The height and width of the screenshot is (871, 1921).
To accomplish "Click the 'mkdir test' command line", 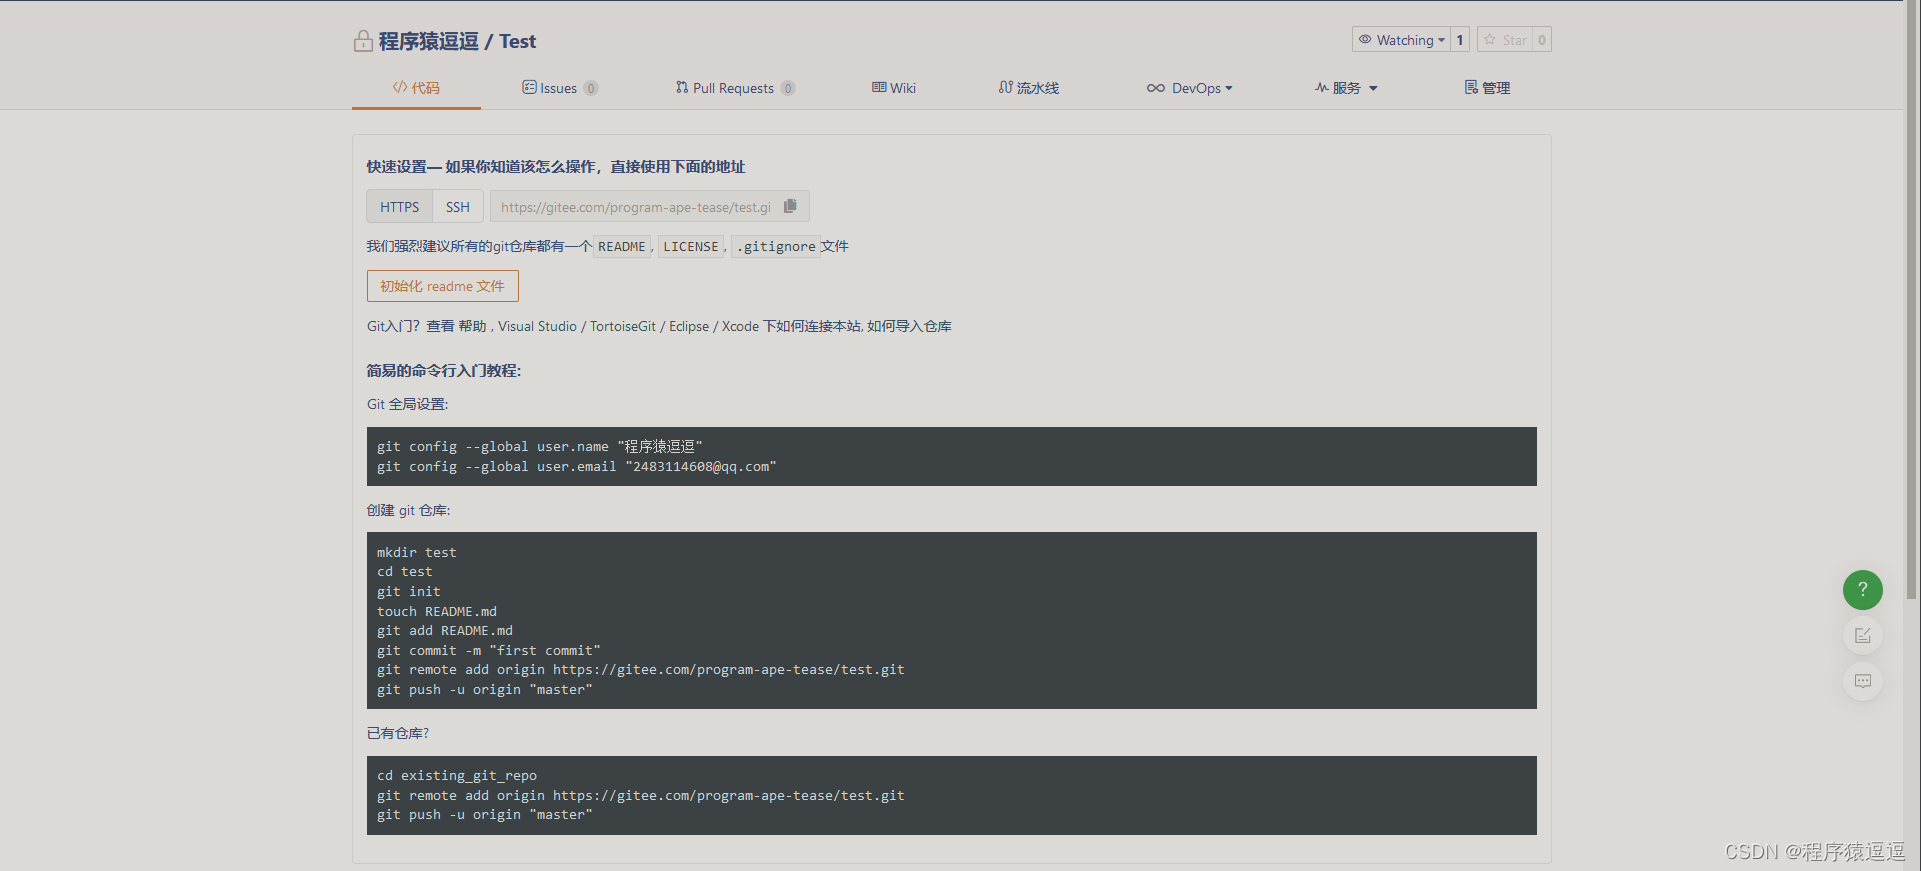I will [416, 552].
